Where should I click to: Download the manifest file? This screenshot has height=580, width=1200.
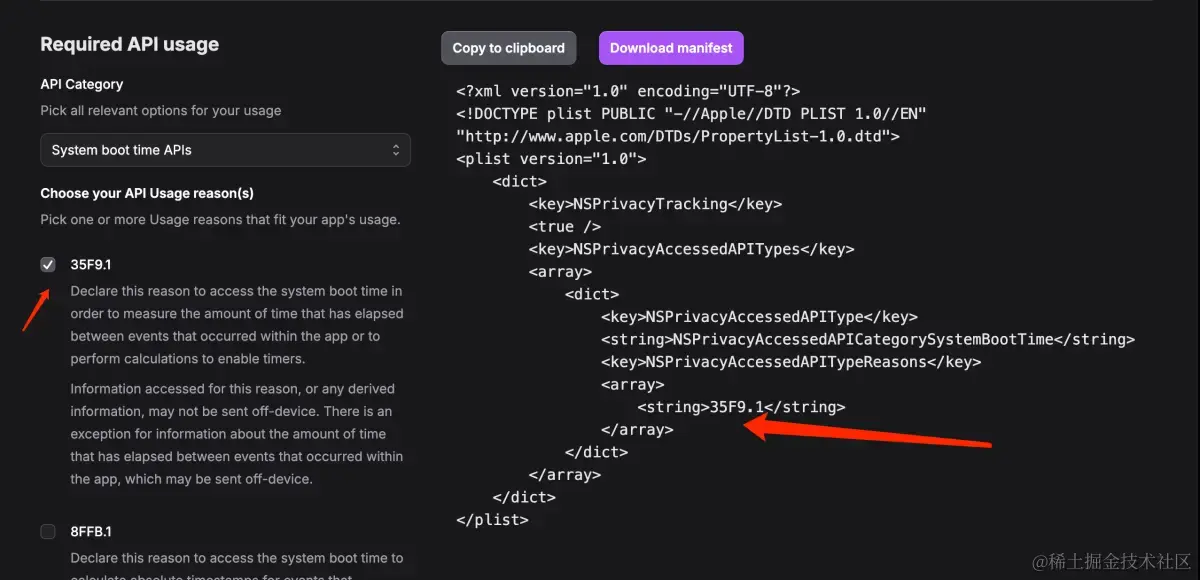[671, 47]
